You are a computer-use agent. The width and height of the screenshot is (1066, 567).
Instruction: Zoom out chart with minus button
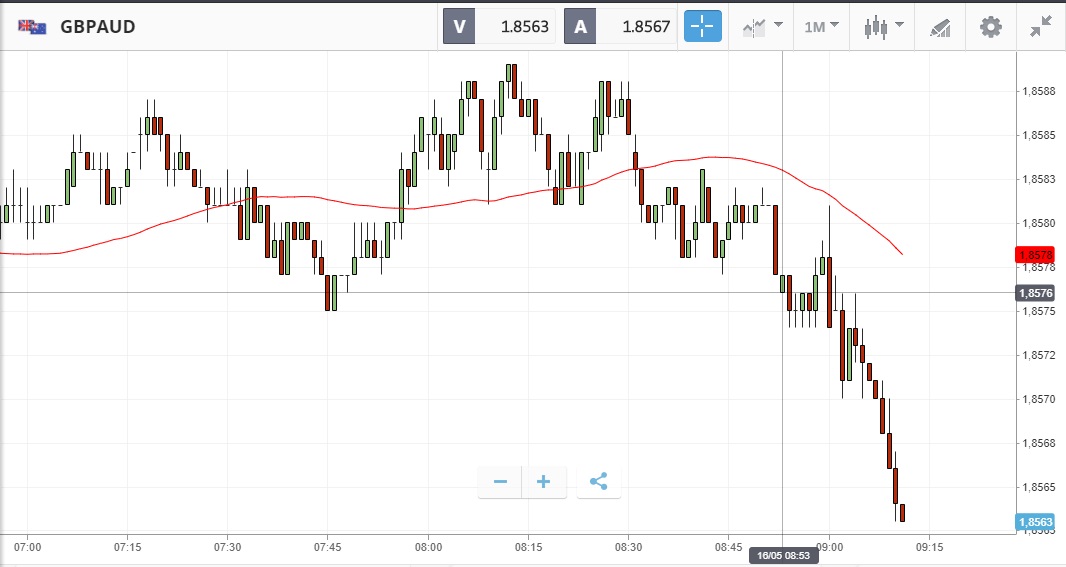[500, 482]
